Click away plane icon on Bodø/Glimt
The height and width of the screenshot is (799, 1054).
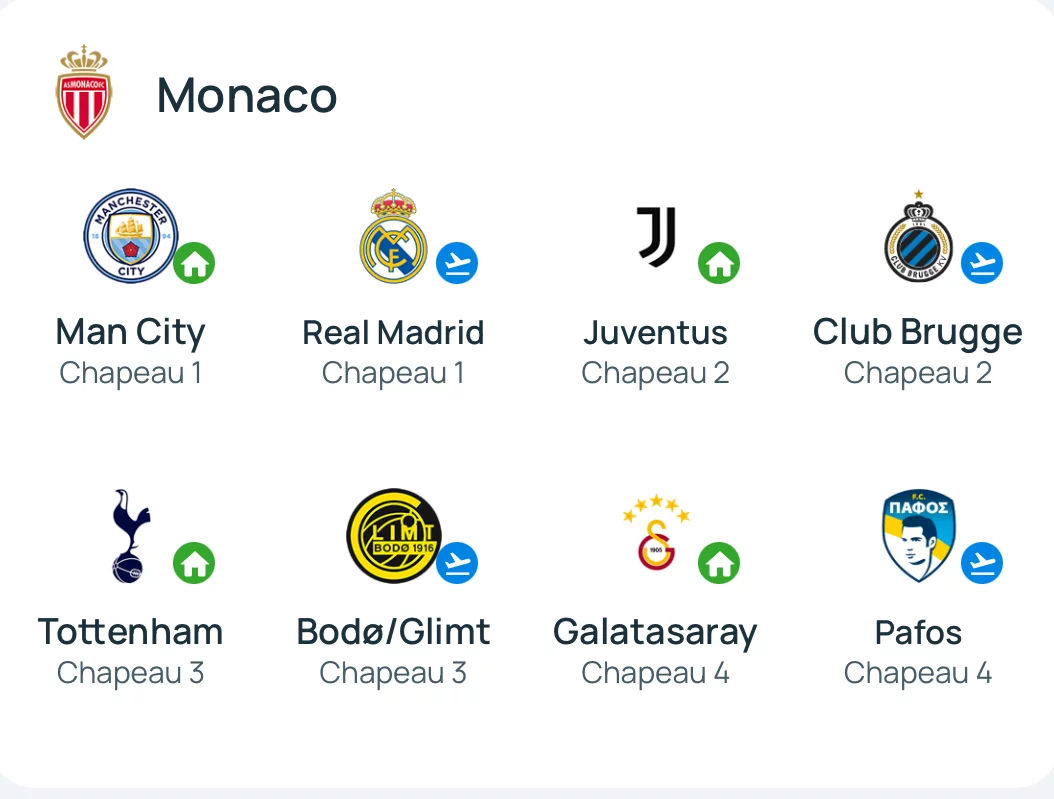click(x=457, y=562)
